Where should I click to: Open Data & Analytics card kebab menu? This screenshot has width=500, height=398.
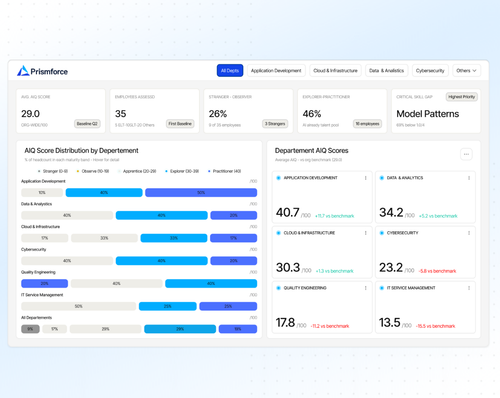[469, 178]
